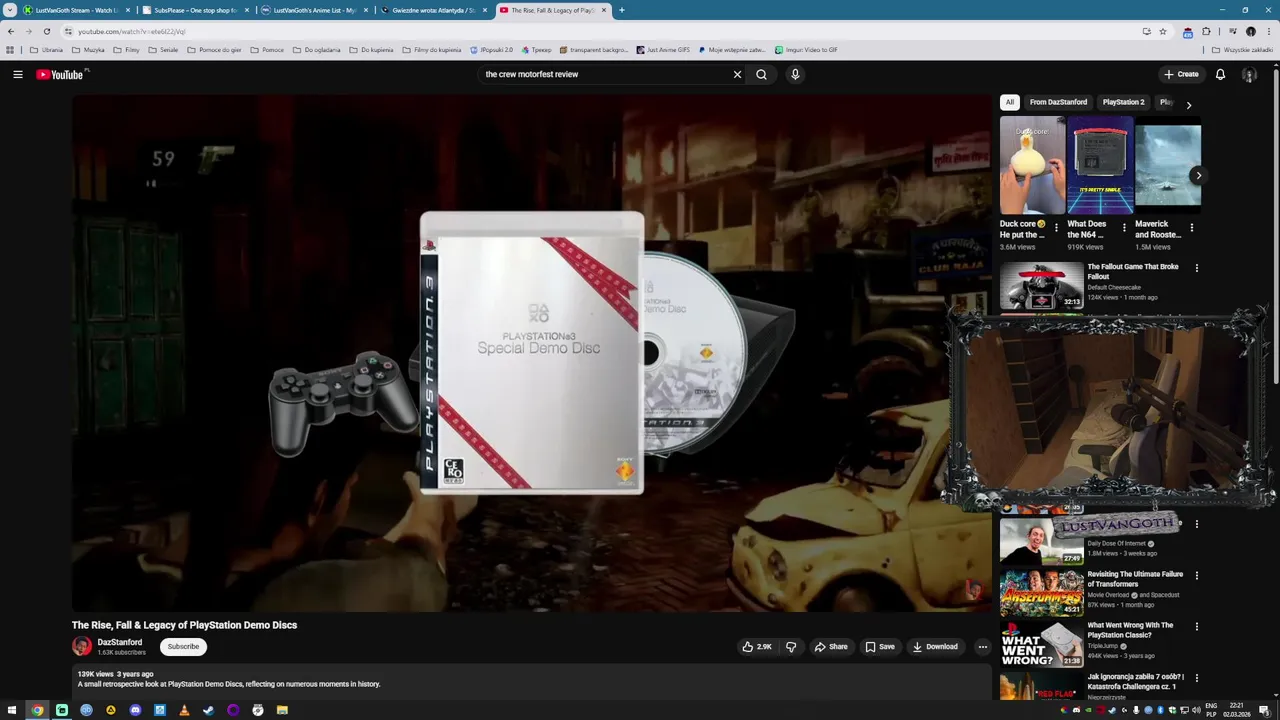The image size is (1280, 720).
Task: Open Chrome's apps grid in bookmarks bar
Action: [x=10, y=49]
